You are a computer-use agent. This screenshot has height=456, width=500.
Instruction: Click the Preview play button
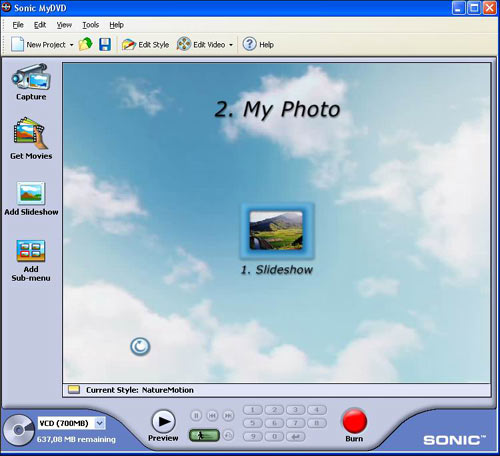pos(163,421)
